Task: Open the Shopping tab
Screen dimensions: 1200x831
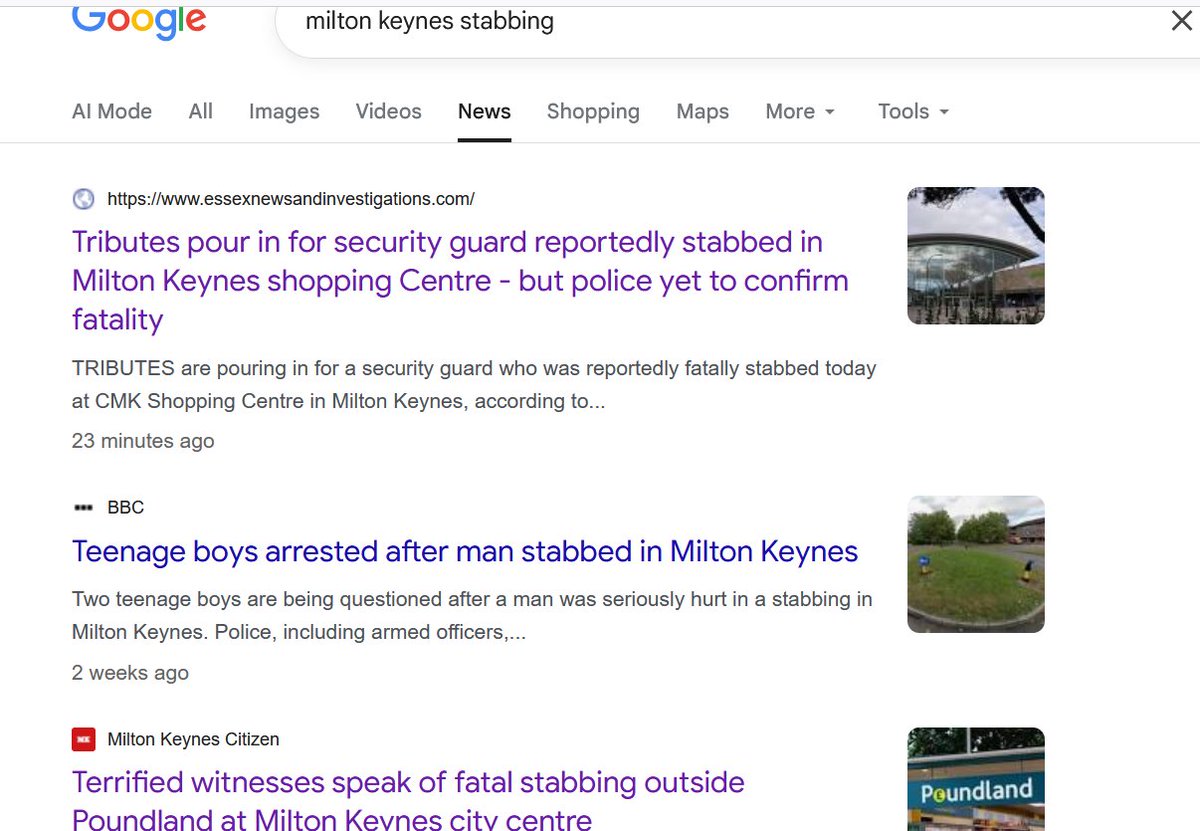Action: pyautogui.click(x=593, y=111)
